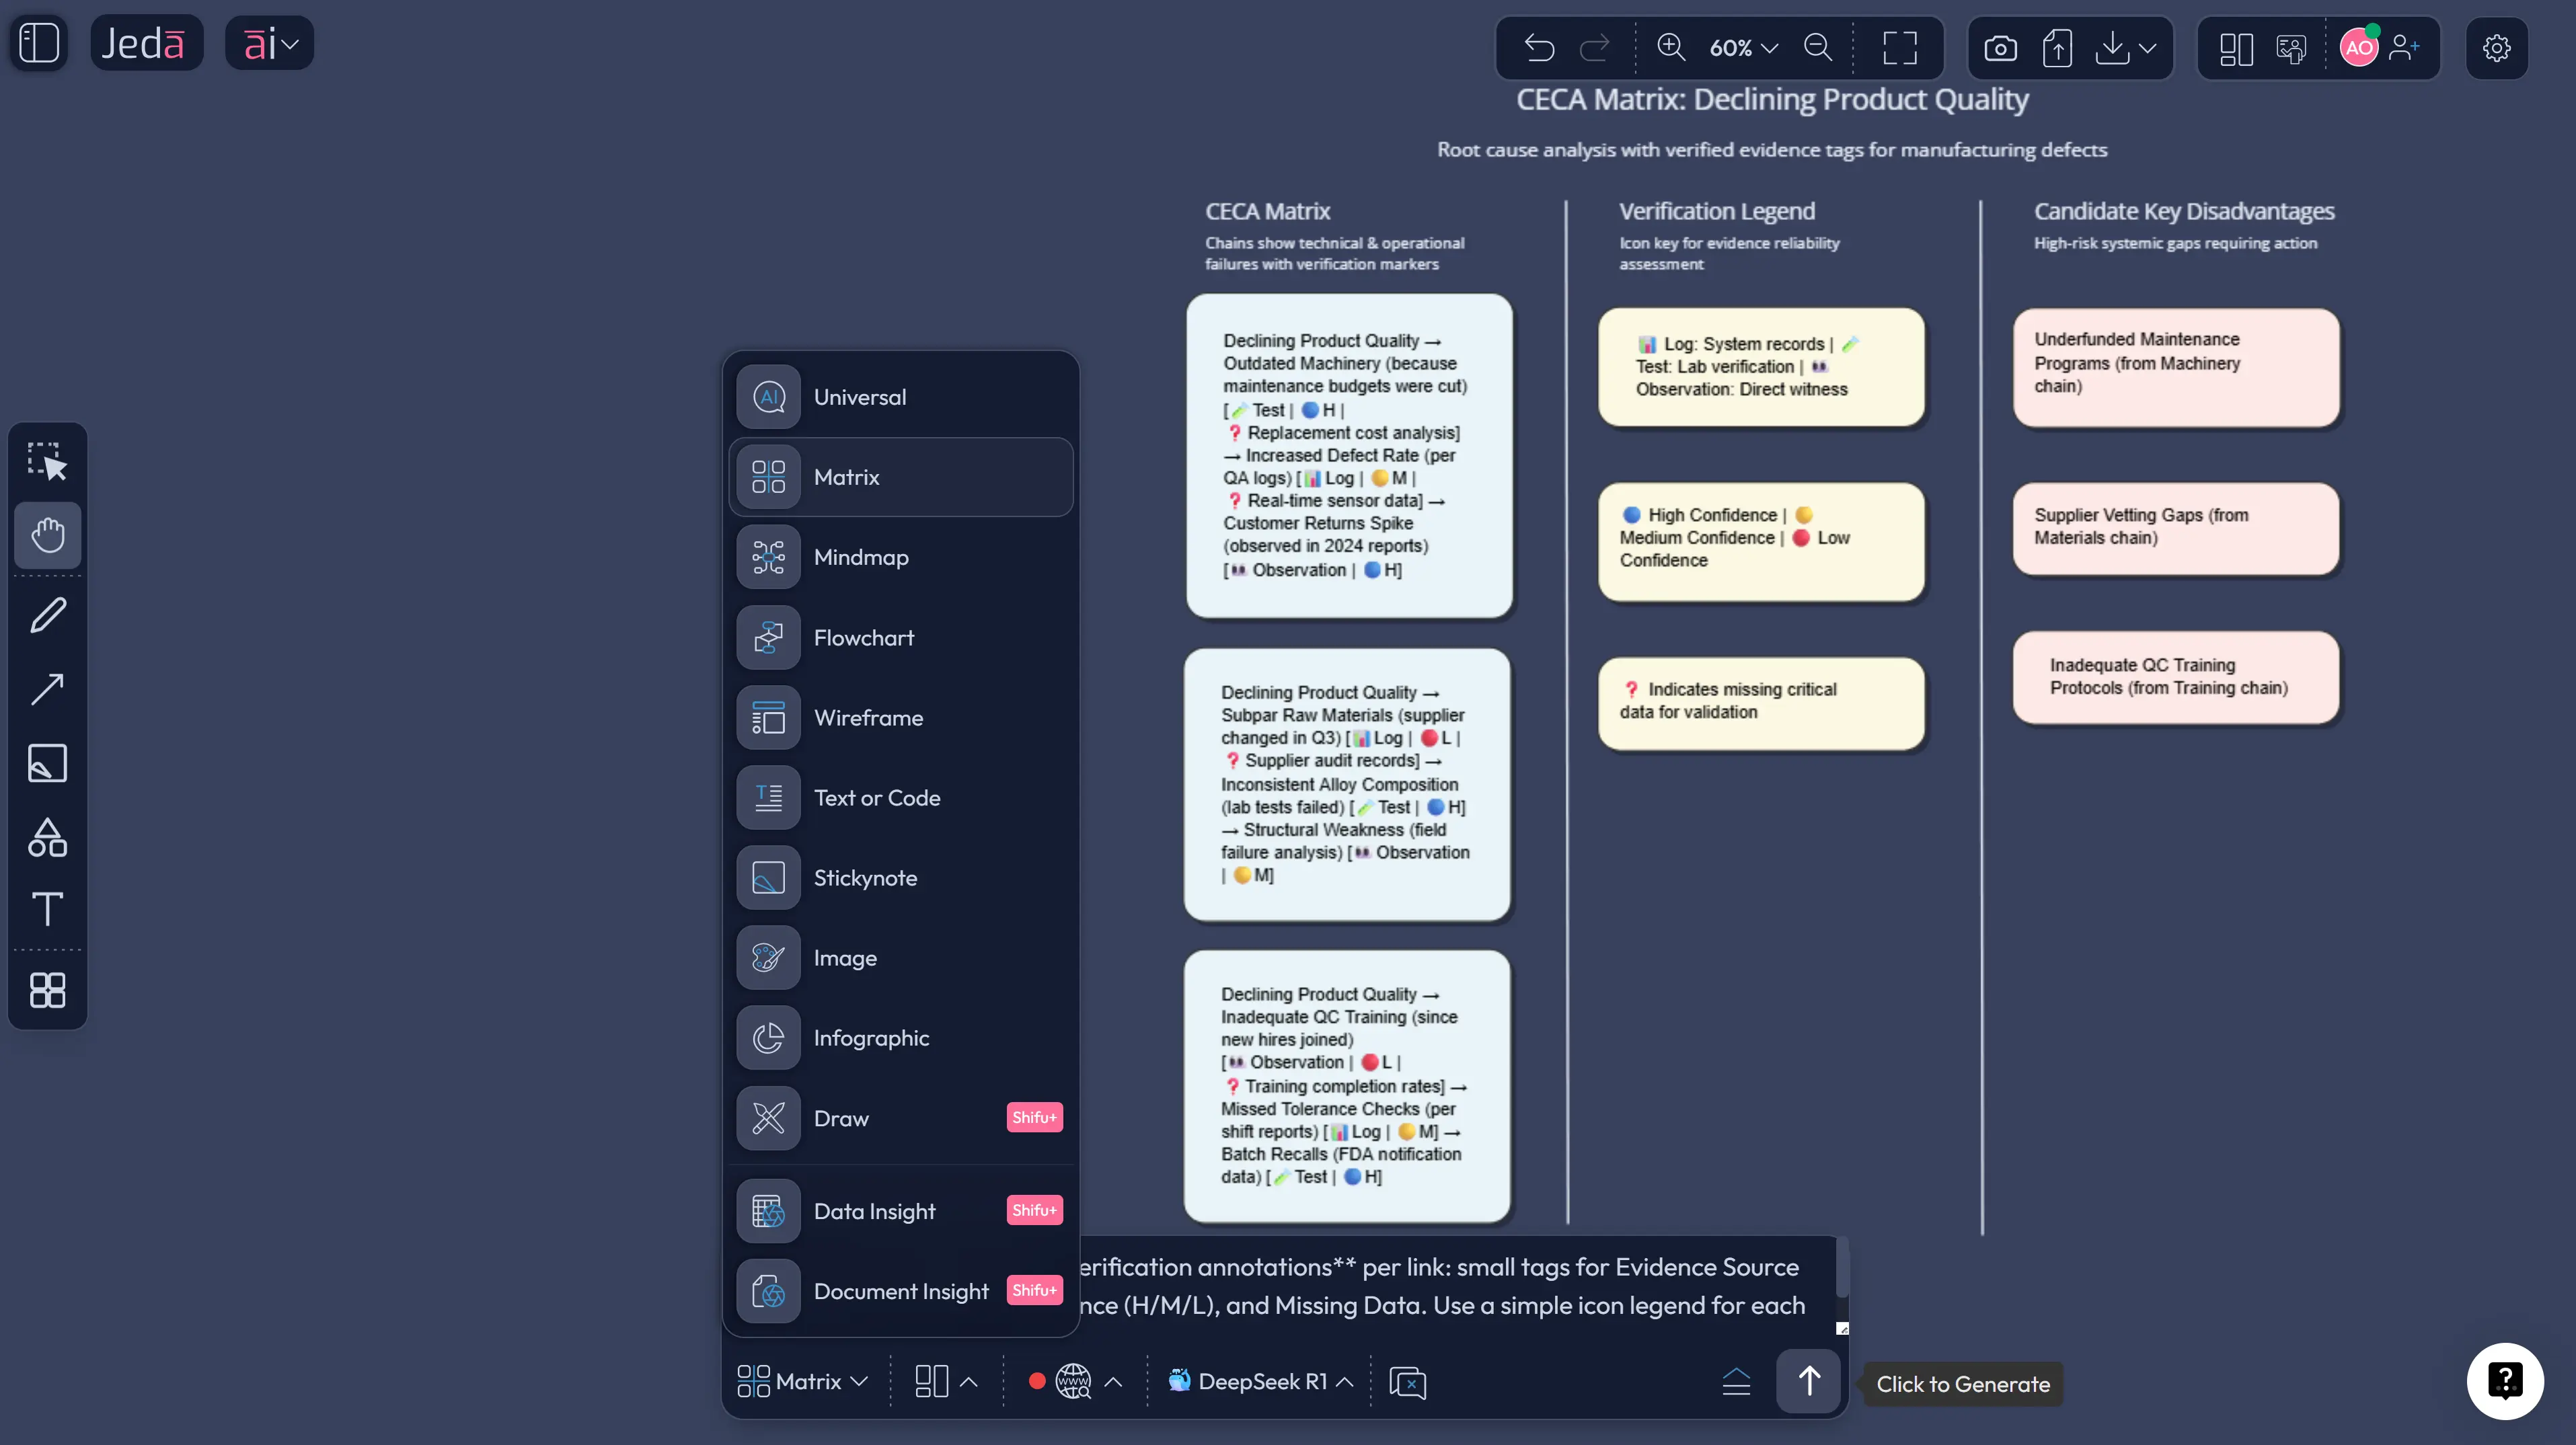Toggle fullscreen framing mode
The width and height of the screenshot is (2576, 1445).
(x=1898, y=47)
